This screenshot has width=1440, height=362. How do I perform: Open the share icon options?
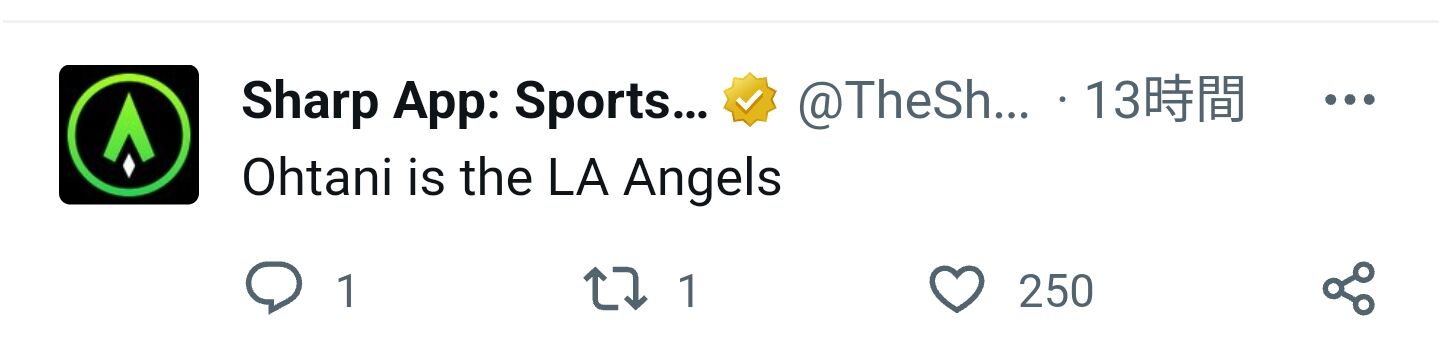coord(1350,290)
